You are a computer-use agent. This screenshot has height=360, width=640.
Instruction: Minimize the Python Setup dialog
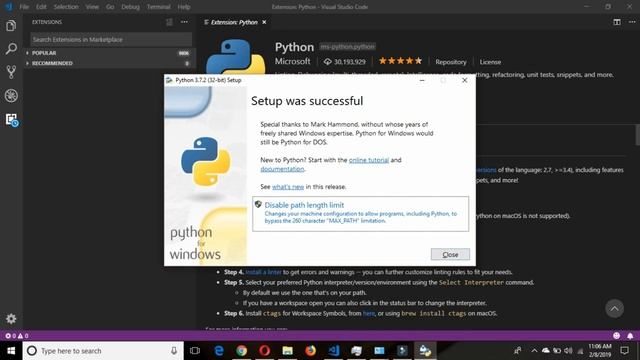422,80
